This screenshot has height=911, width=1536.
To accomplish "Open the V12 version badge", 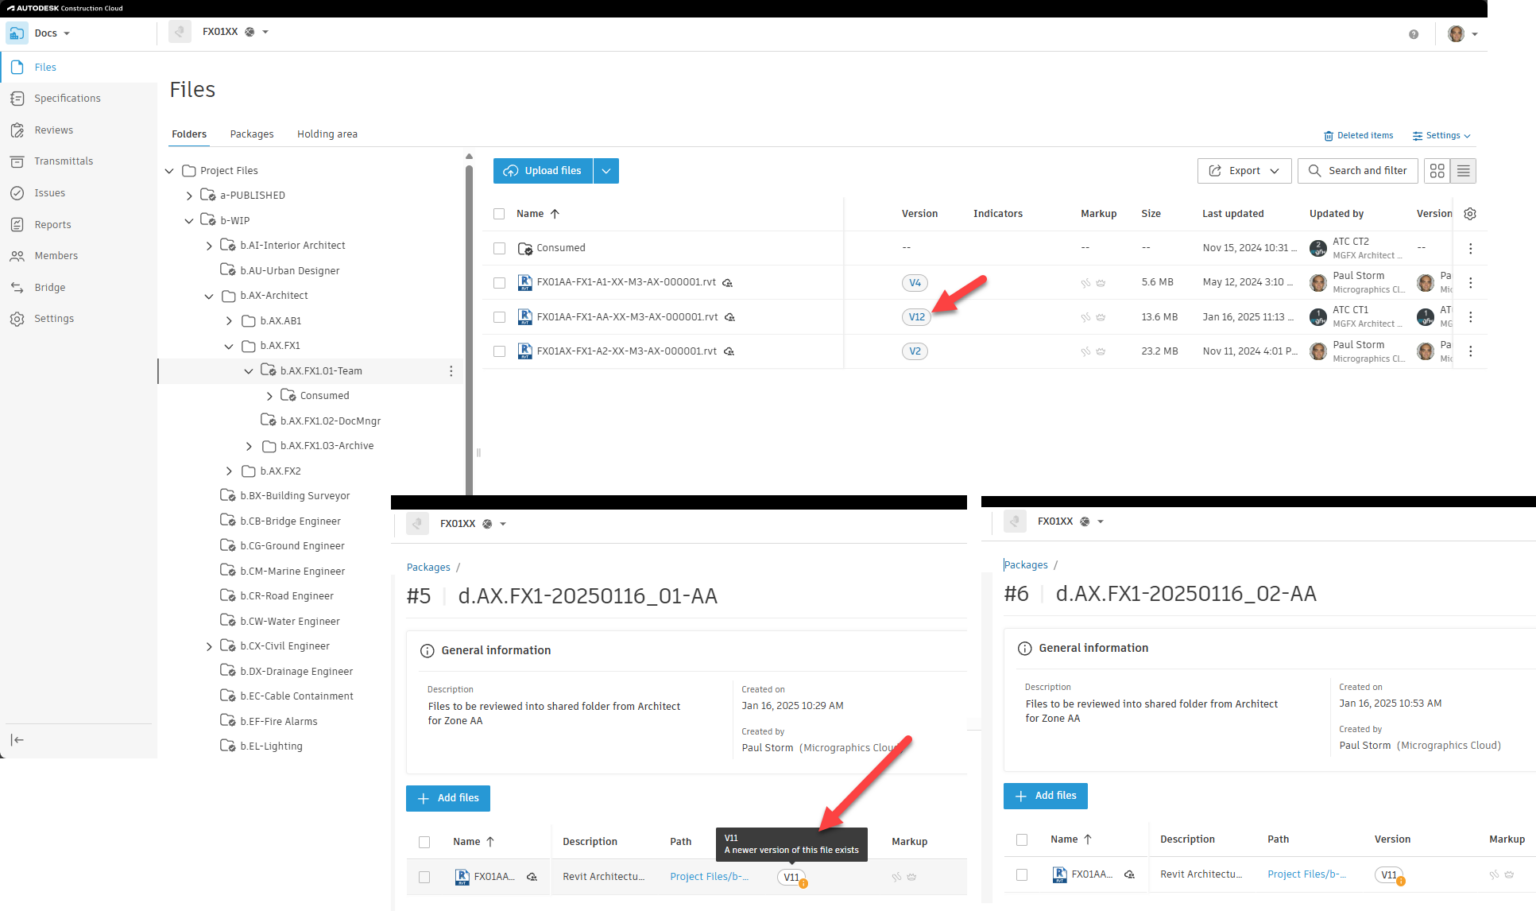I will point(916,317).
